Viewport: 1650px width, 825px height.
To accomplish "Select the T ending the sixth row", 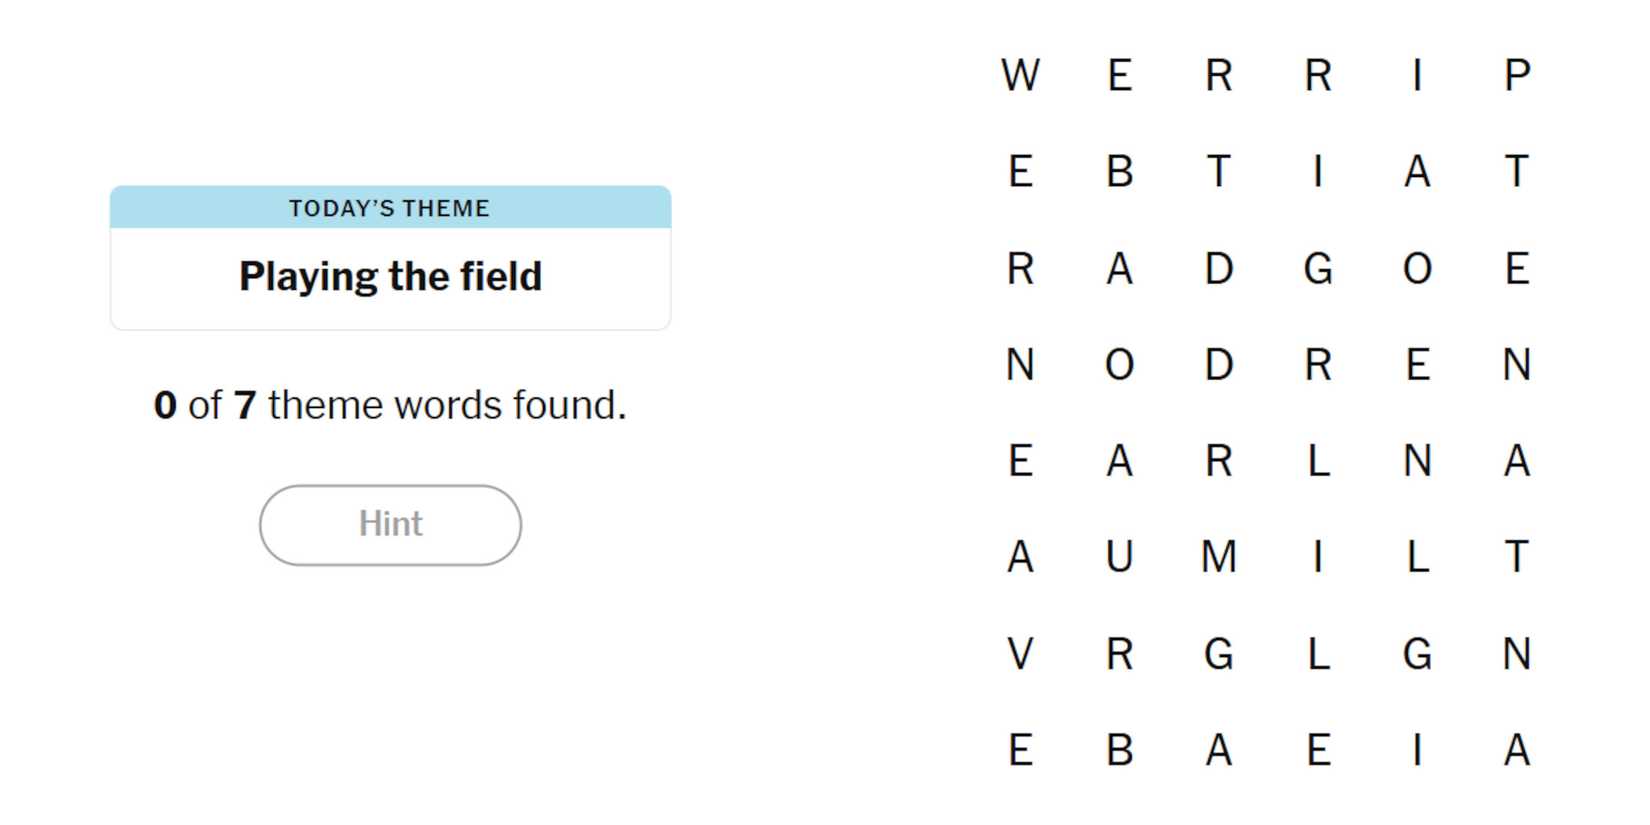I will point(1516,558).
